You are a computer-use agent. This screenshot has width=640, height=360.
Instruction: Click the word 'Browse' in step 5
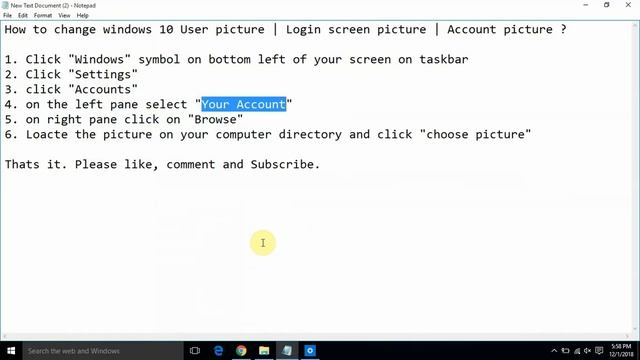pos(216,120)
